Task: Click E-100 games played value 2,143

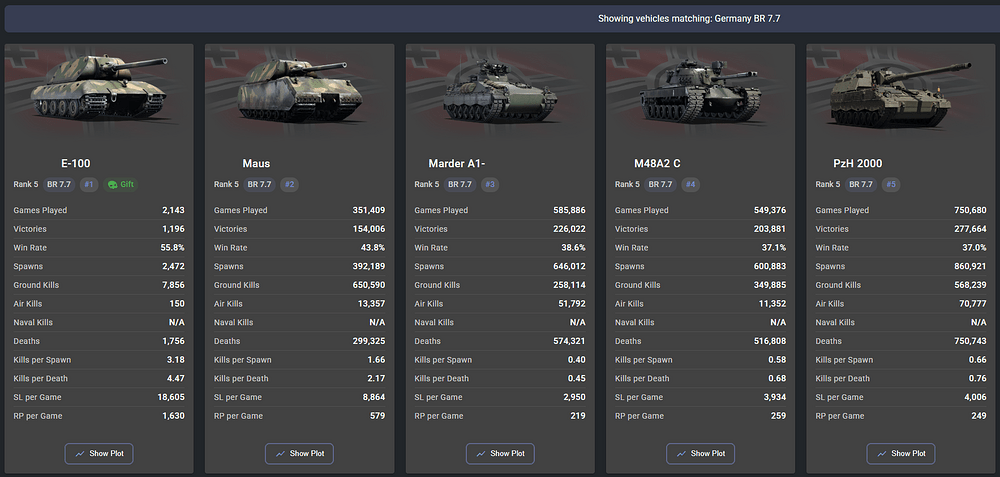Action: click(173, 210)
